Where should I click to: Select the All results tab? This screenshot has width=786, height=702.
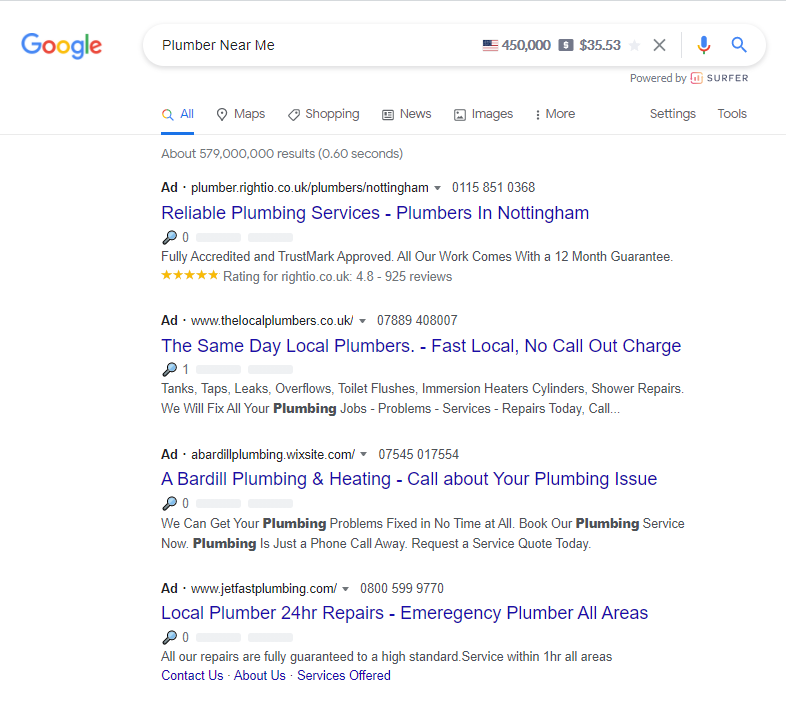tap(177, 114)
